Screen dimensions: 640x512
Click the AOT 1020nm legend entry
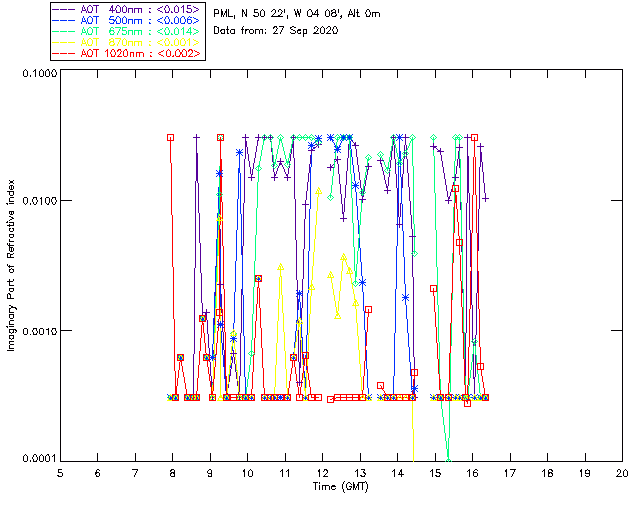click(127, 53)
